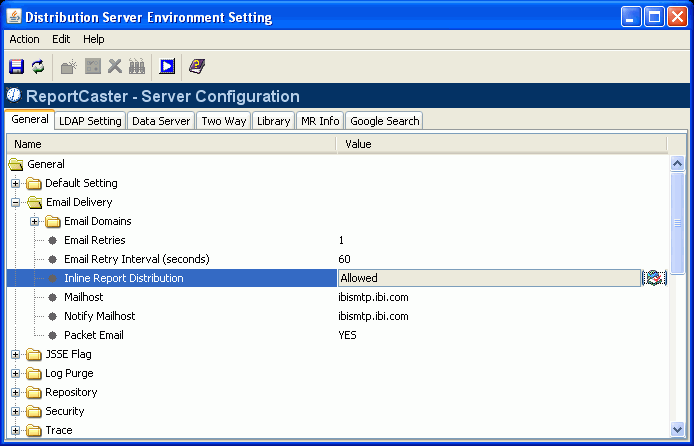
Task: Click the Help book toolbar icon
Action: pos(197,67)
